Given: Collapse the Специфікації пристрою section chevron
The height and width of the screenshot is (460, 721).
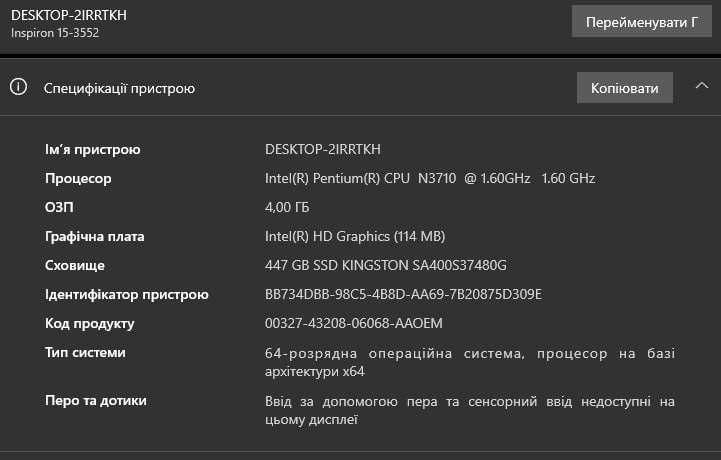Looking at the screenshot, I should [x=702, y=86].
